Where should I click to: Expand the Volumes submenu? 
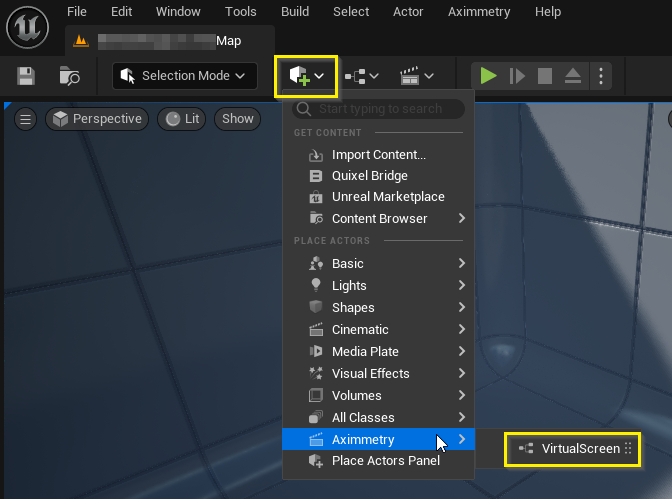[x=378, y=396]
